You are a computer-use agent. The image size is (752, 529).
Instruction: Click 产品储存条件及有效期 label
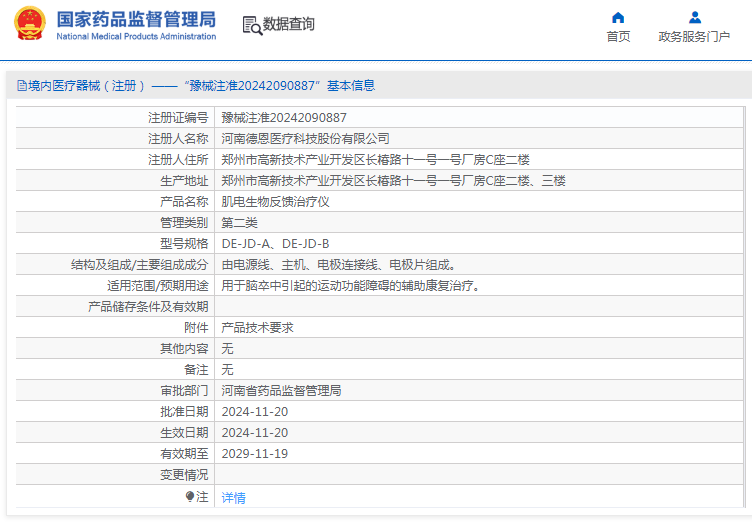click(148, 307)
